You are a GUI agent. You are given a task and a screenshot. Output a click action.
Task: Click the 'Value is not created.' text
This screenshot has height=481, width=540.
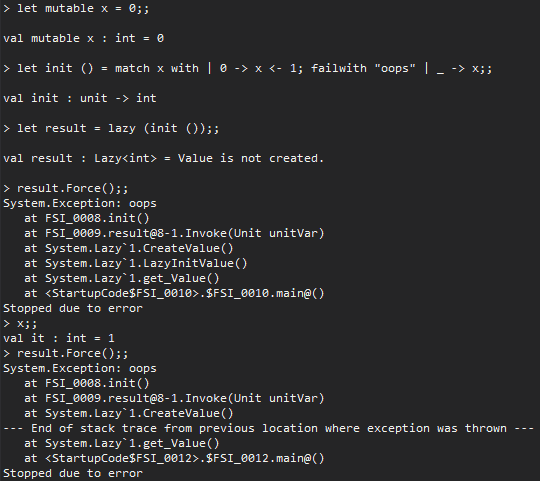(x=251, y=158)
